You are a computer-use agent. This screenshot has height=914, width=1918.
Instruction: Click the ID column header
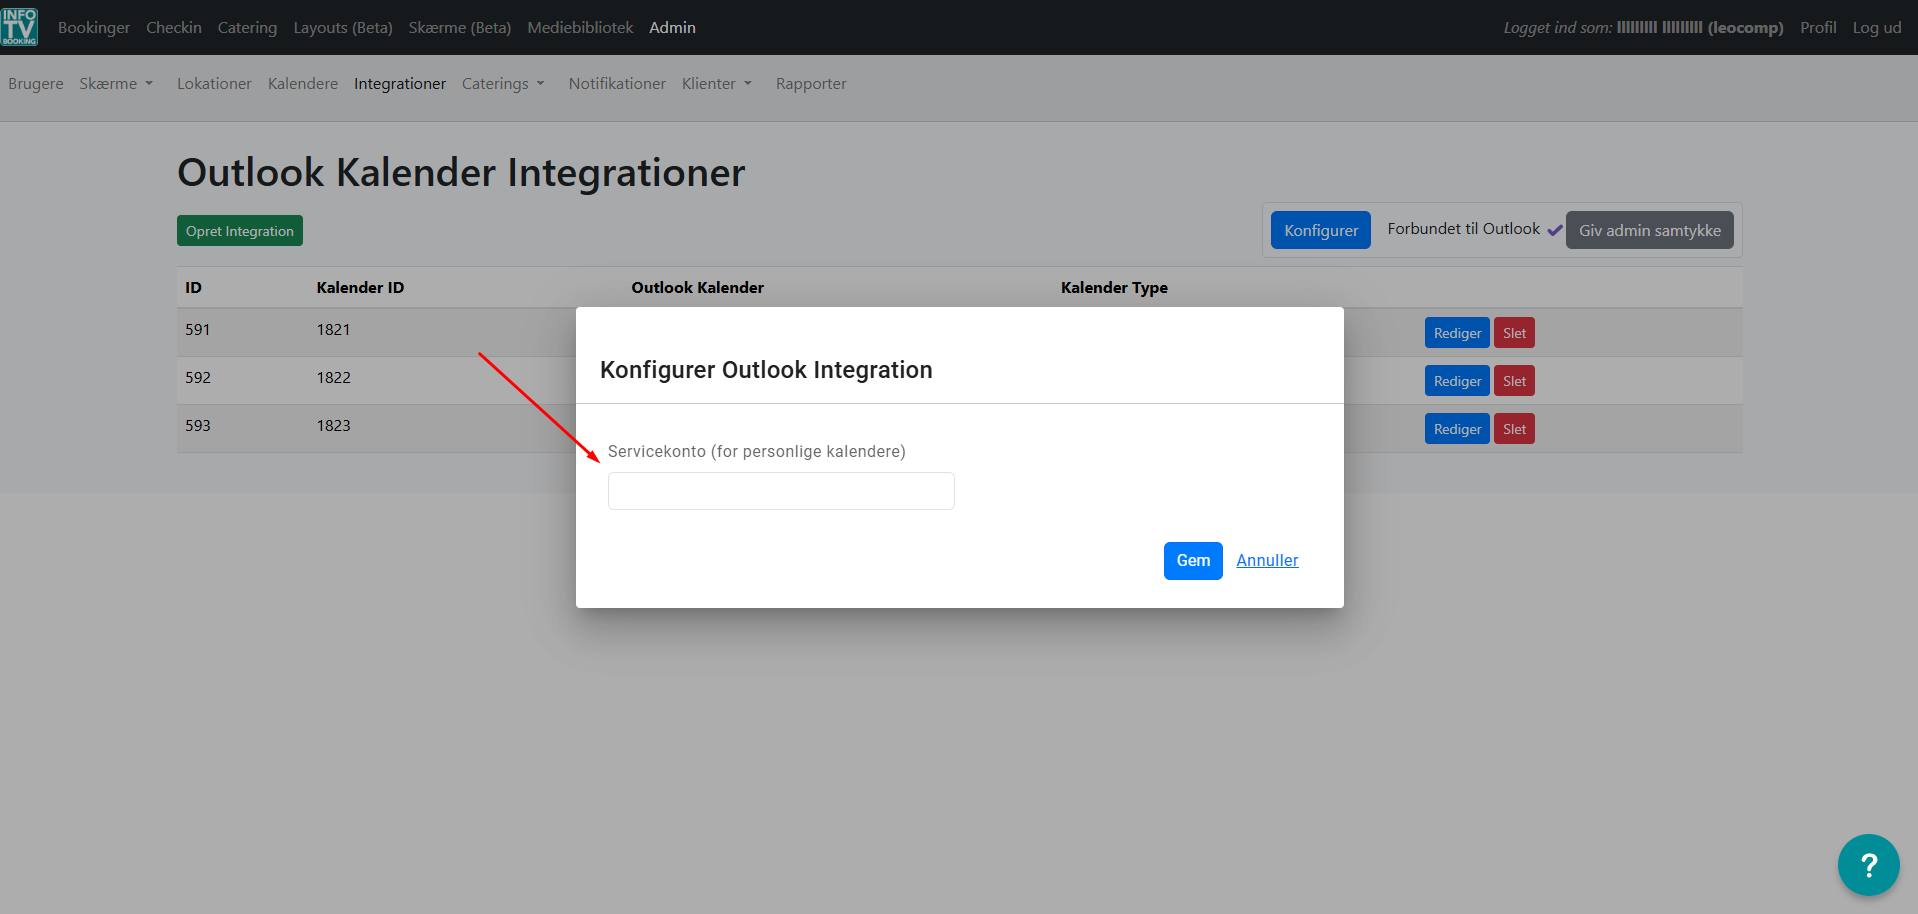click(x=193, y=288)
